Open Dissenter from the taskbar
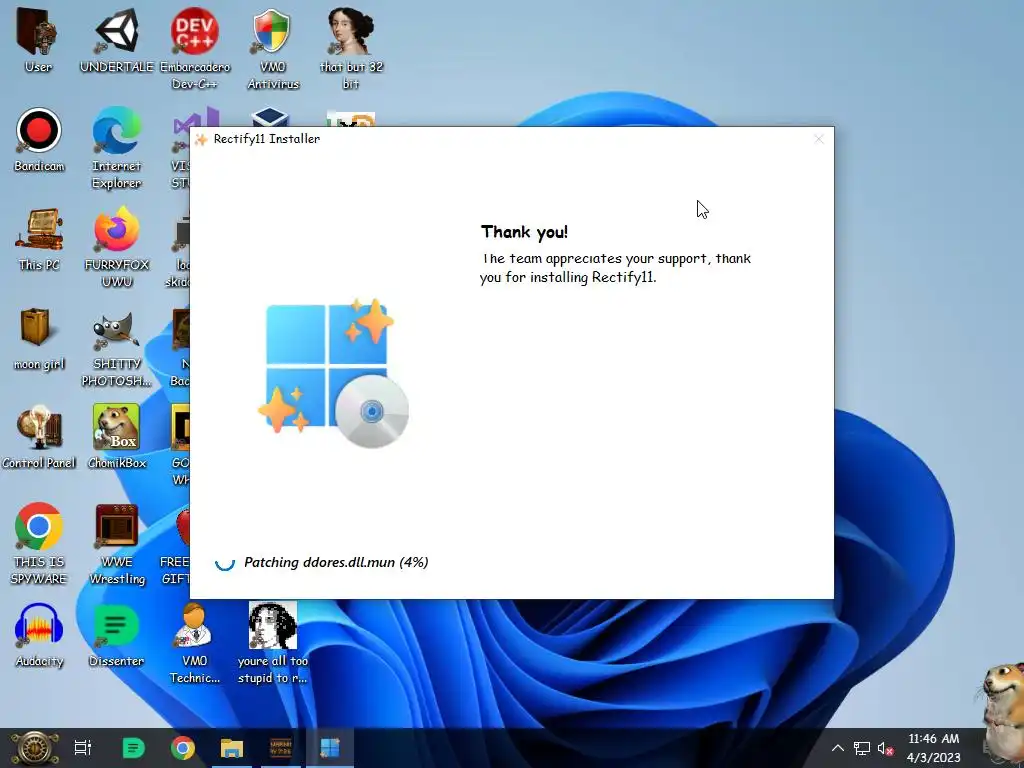Screen dimensions: 1024x768 (x=133, y=748)
